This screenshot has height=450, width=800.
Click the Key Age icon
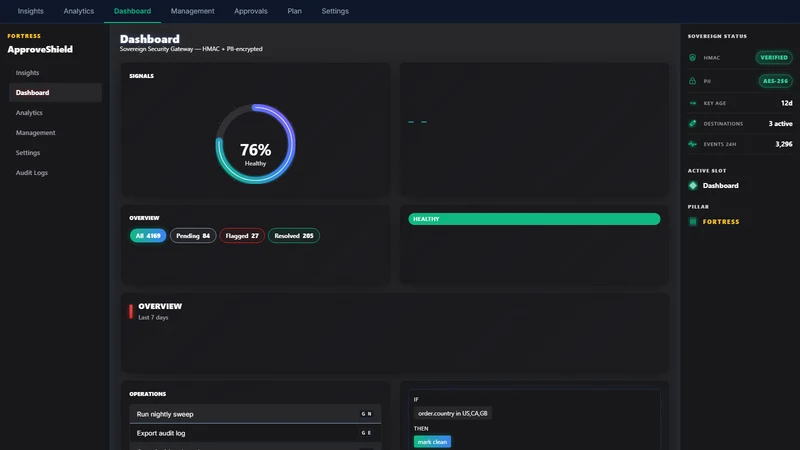(692, 103)
